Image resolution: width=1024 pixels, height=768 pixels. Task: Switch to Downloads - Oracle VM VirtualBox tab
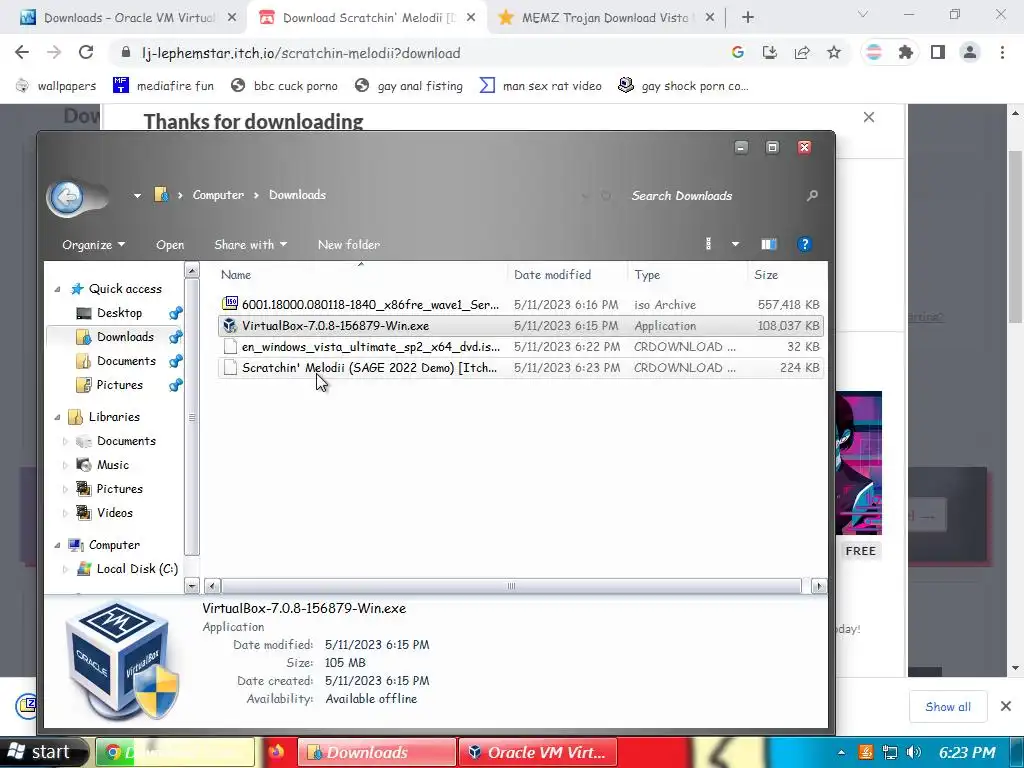point(128,18)
